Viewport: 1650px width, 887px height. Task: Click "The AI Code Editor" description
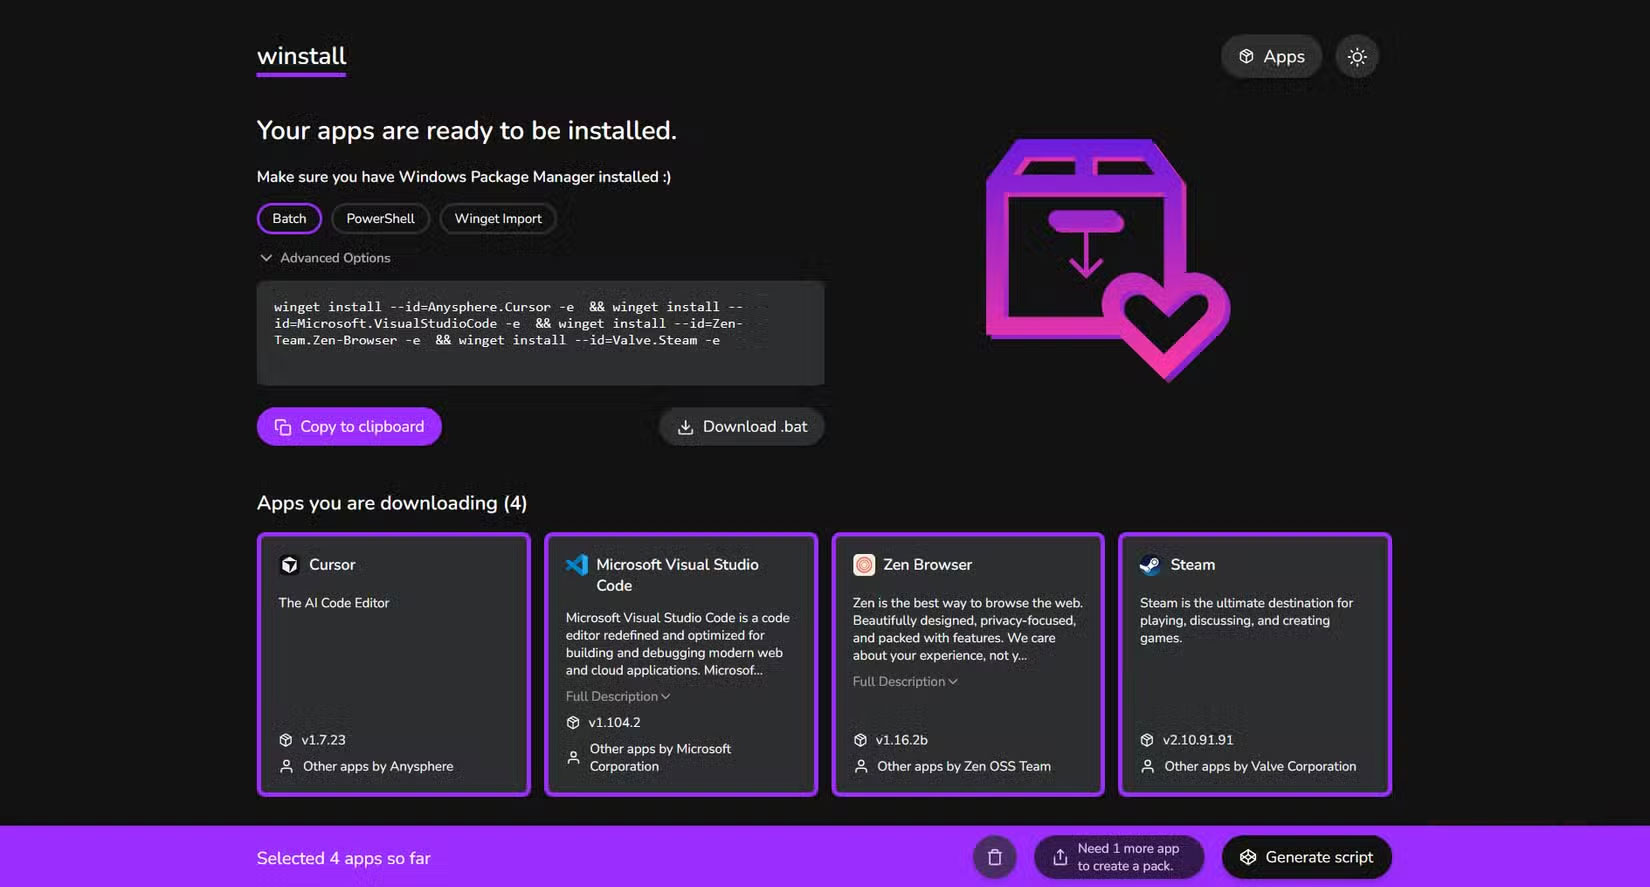pos(334,603)
